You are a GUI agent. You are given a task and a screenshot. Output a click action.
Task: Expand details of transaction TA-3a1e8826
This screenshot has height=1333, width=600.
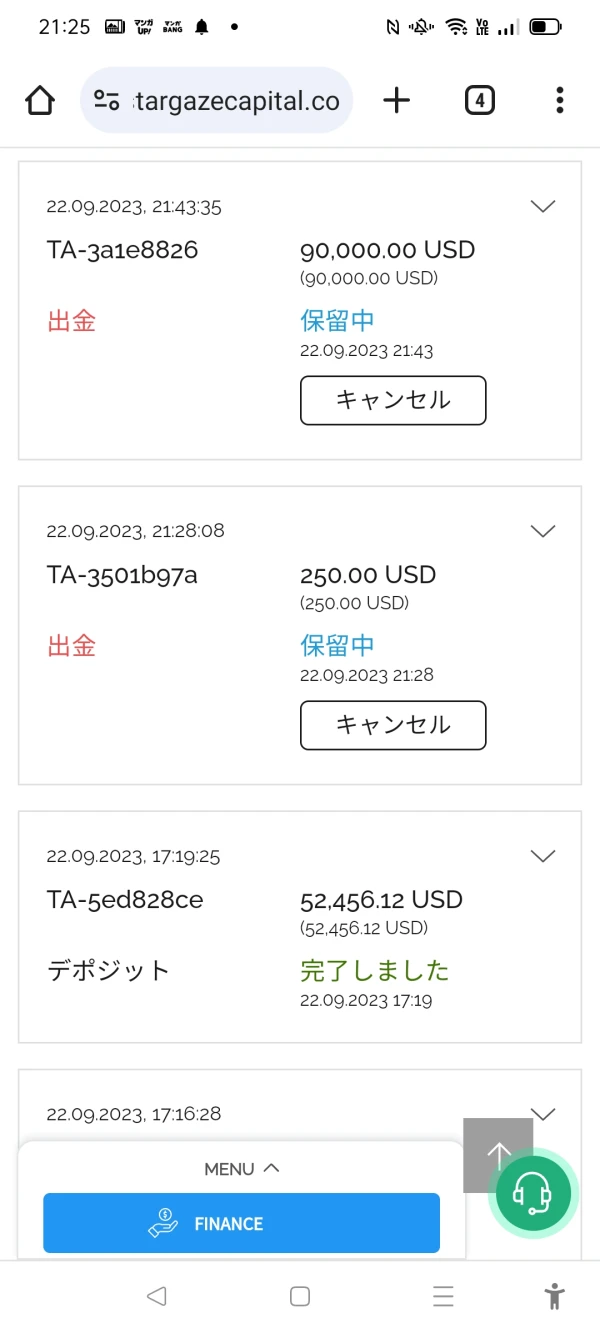[542, 206]
